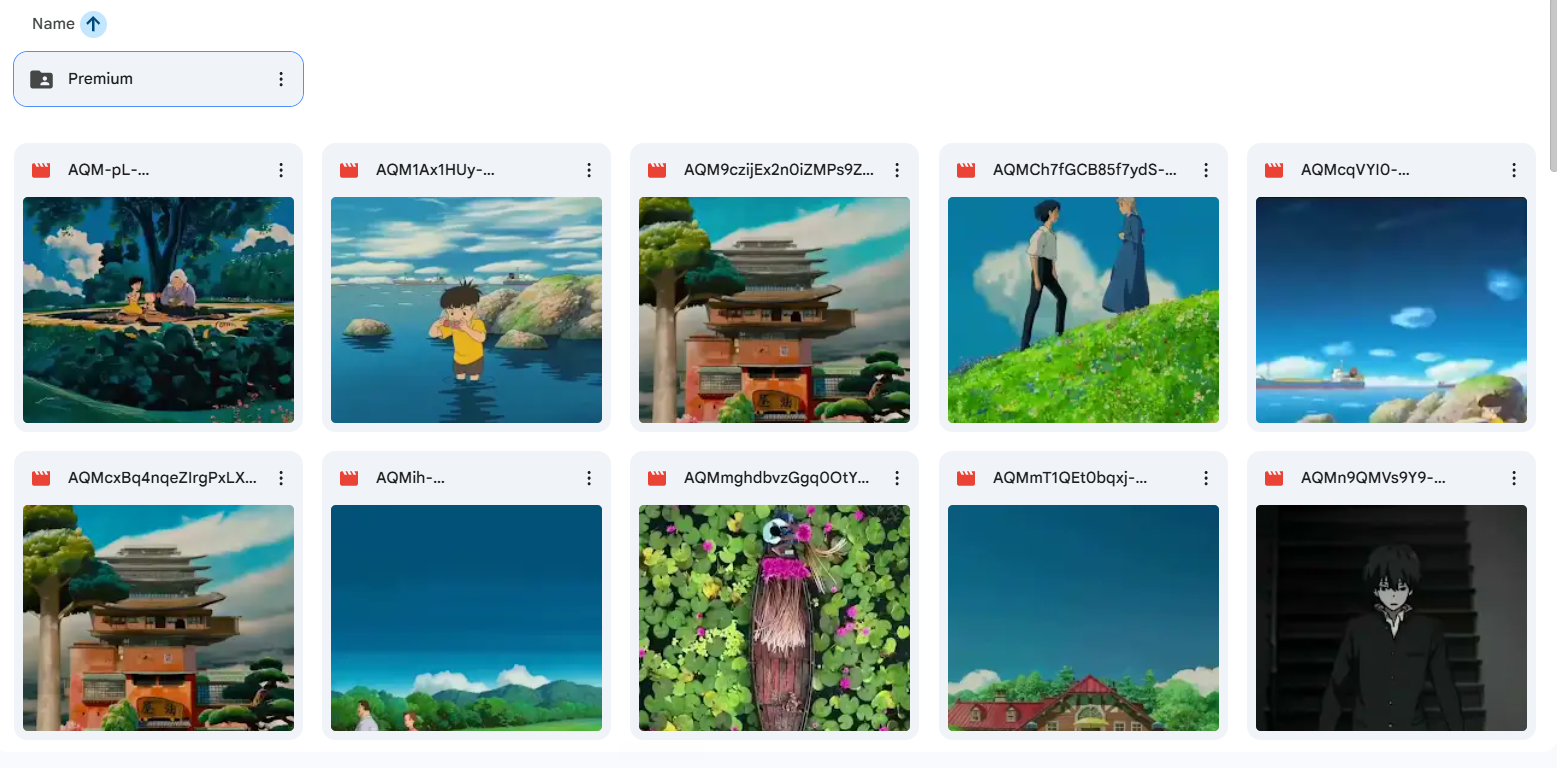
Task: Open the Premium shared folder
Action: click(158, 79)
